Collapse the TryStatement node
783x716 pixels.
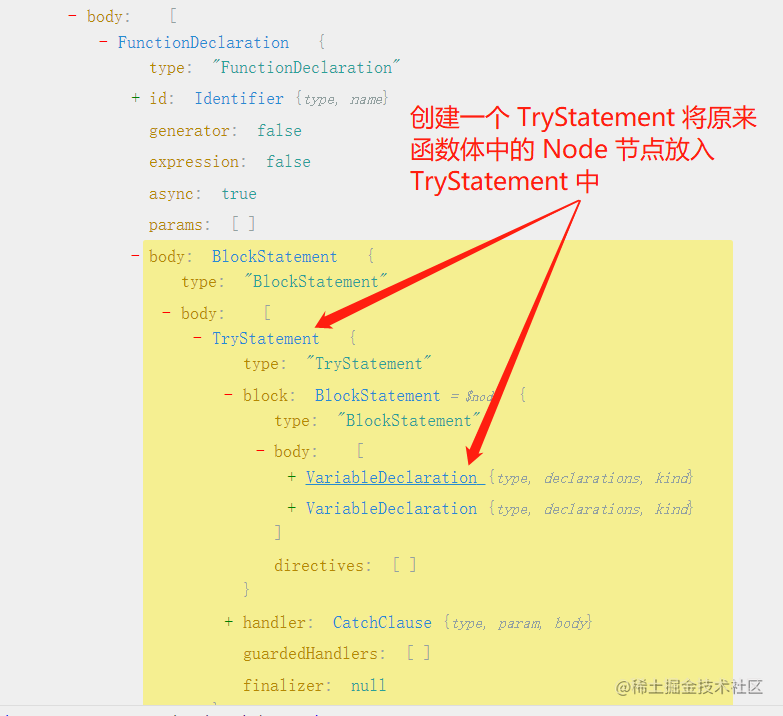(197, 338)
